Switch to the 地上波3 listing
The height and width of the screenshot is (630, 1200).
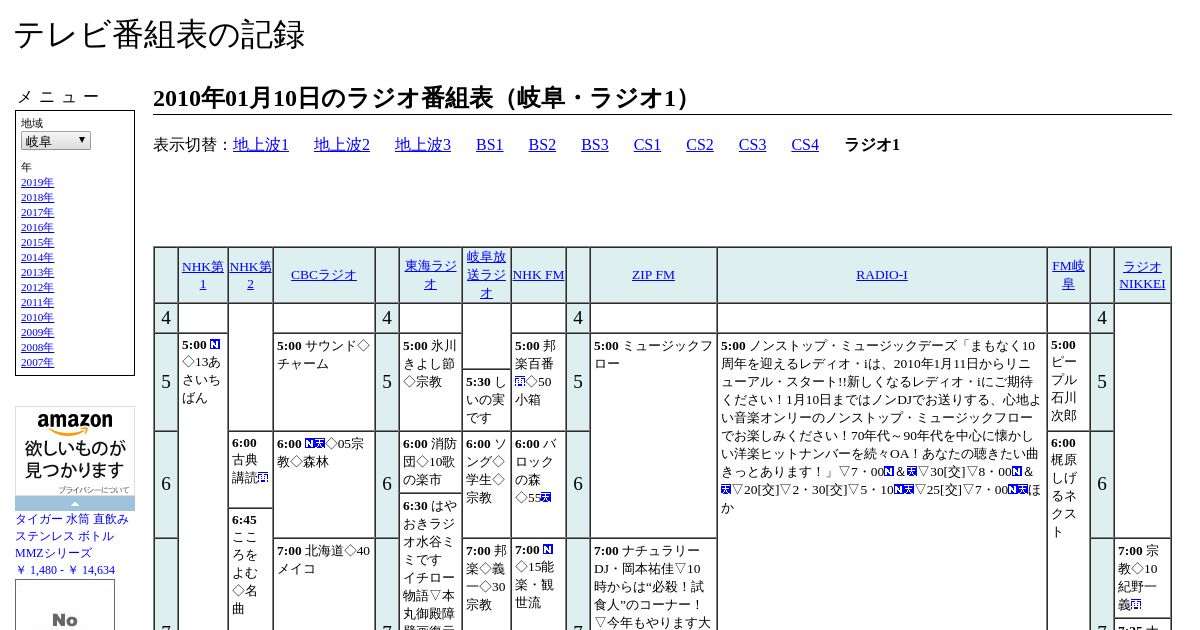[423, 145]
